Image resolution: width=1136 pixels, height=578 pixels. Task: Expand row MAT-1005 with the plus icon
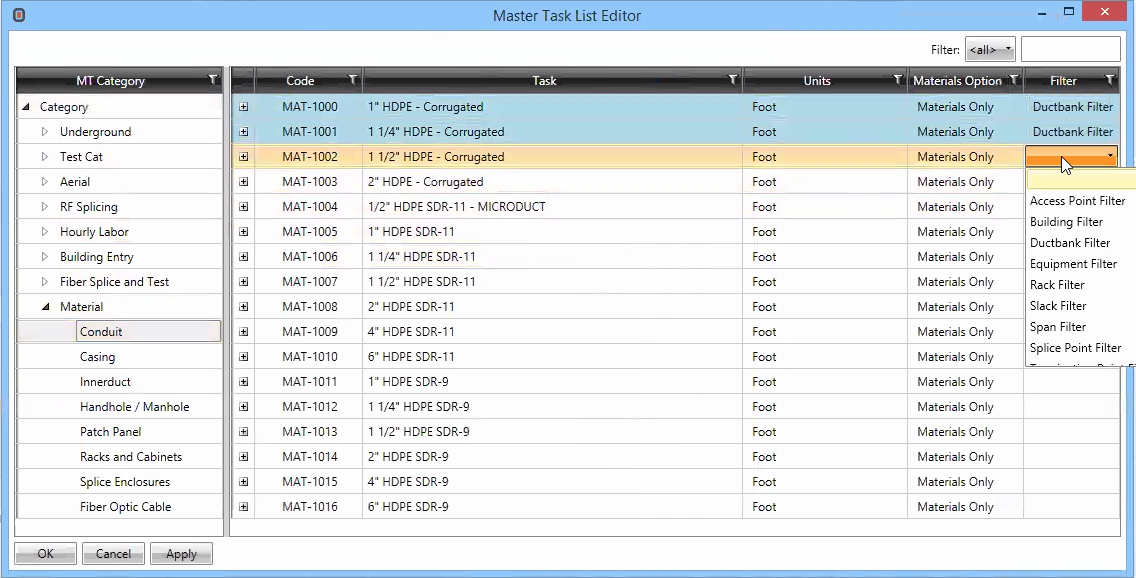coord(243,232)
